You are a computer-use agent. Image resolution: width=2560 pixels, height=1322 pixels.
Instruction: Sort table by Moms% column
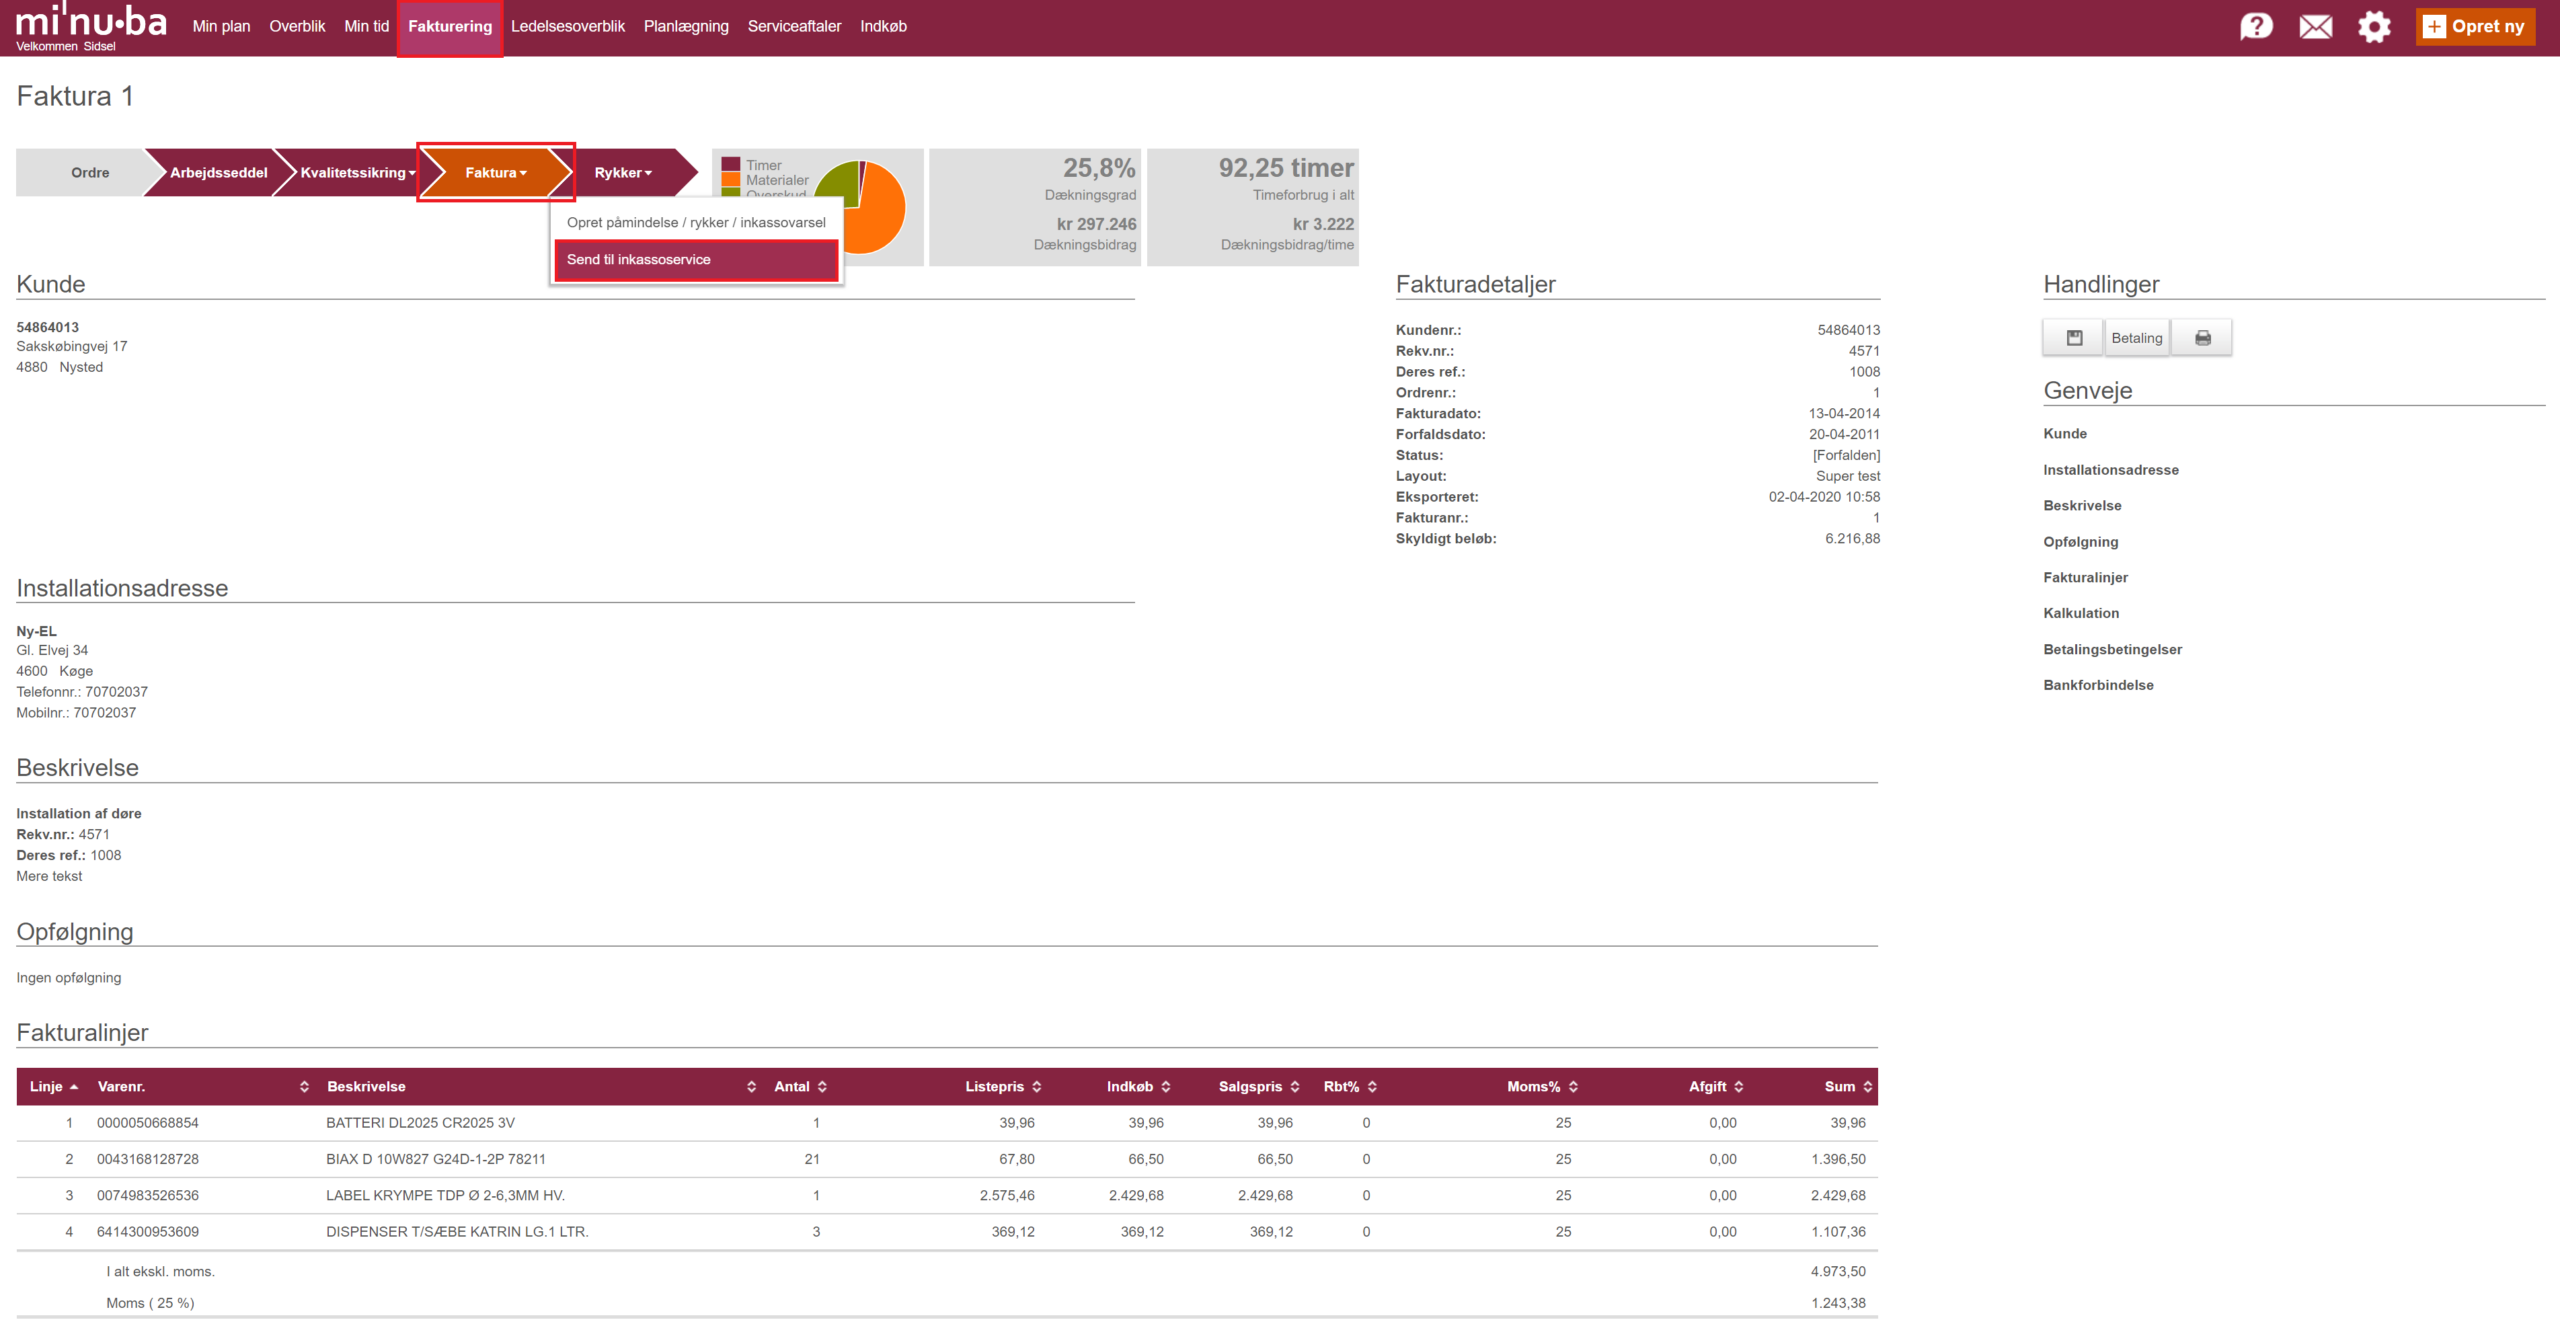[1542, 1086]
